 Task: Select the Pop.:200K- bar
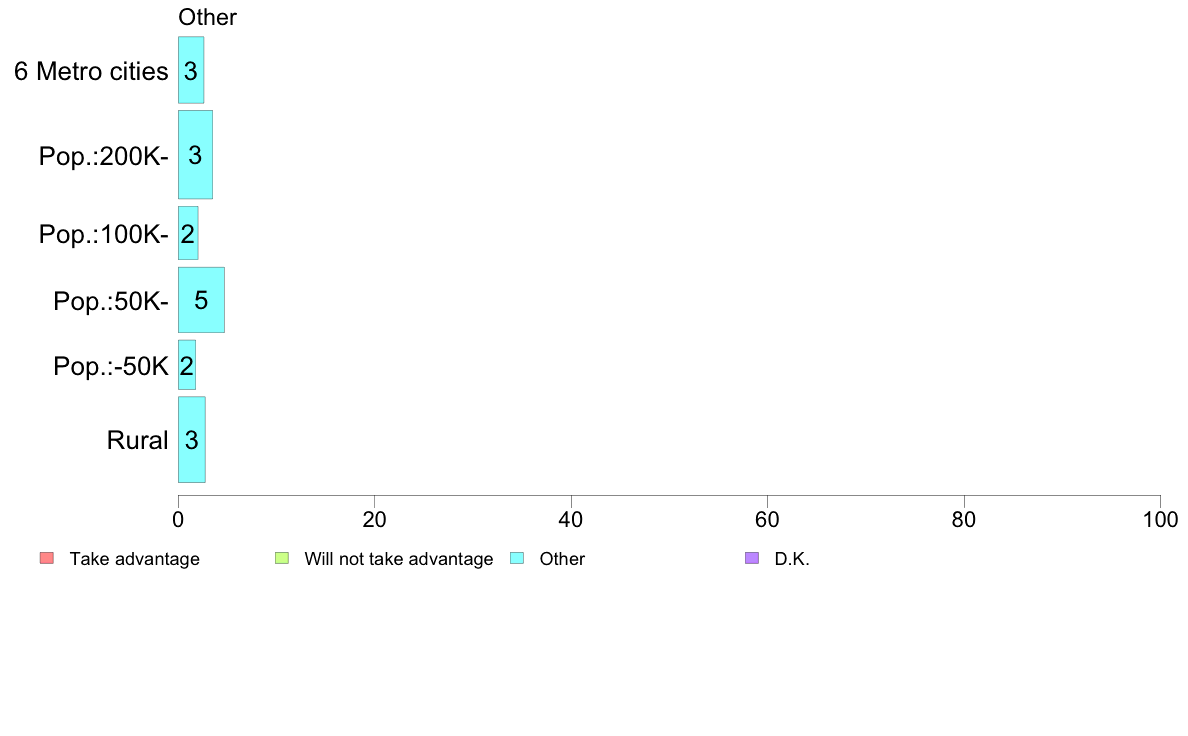(195, 155)
